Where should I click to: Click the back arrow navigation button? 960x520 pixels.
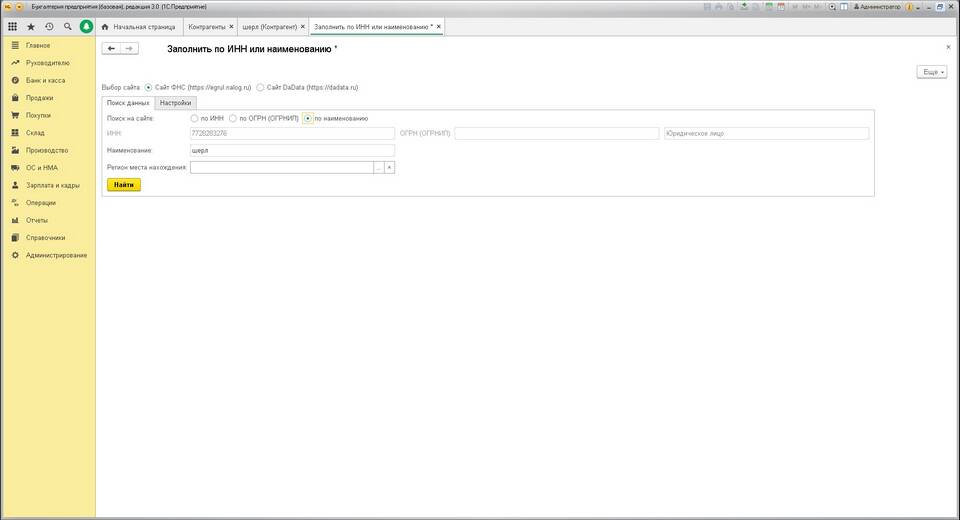(111, 48)
